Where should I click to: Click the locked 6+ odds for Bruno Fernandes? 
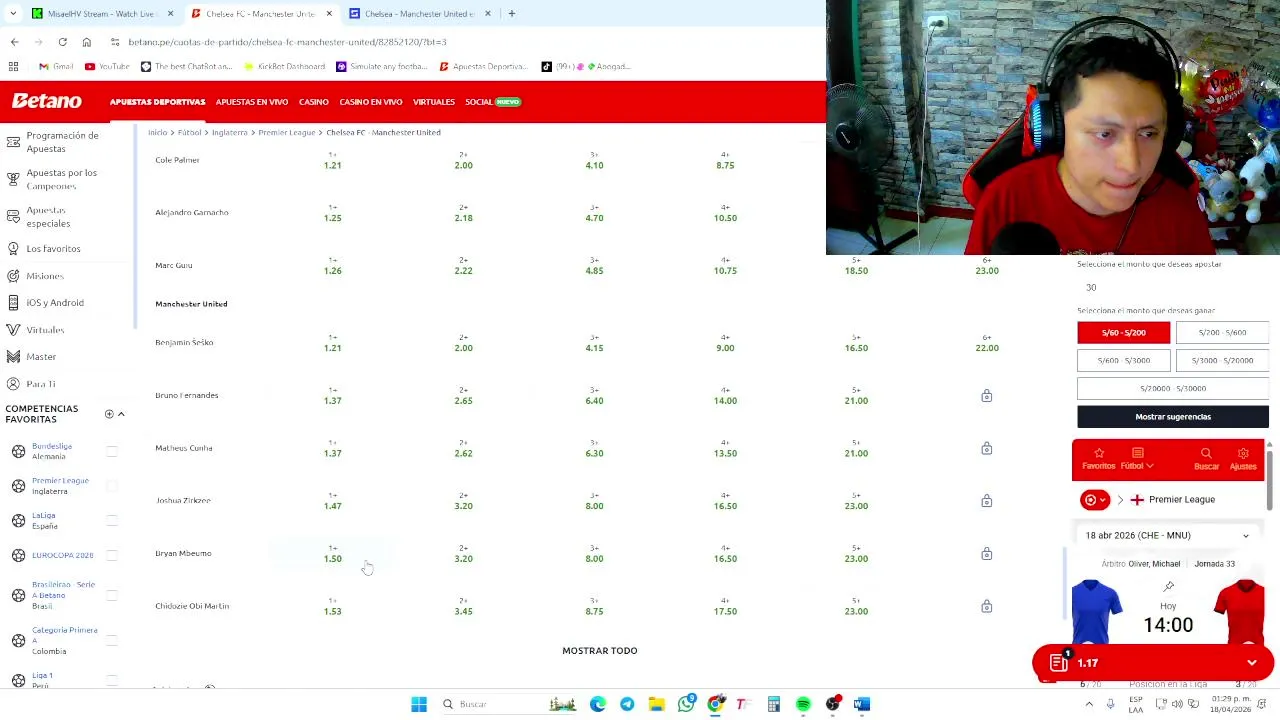[986, 396]
